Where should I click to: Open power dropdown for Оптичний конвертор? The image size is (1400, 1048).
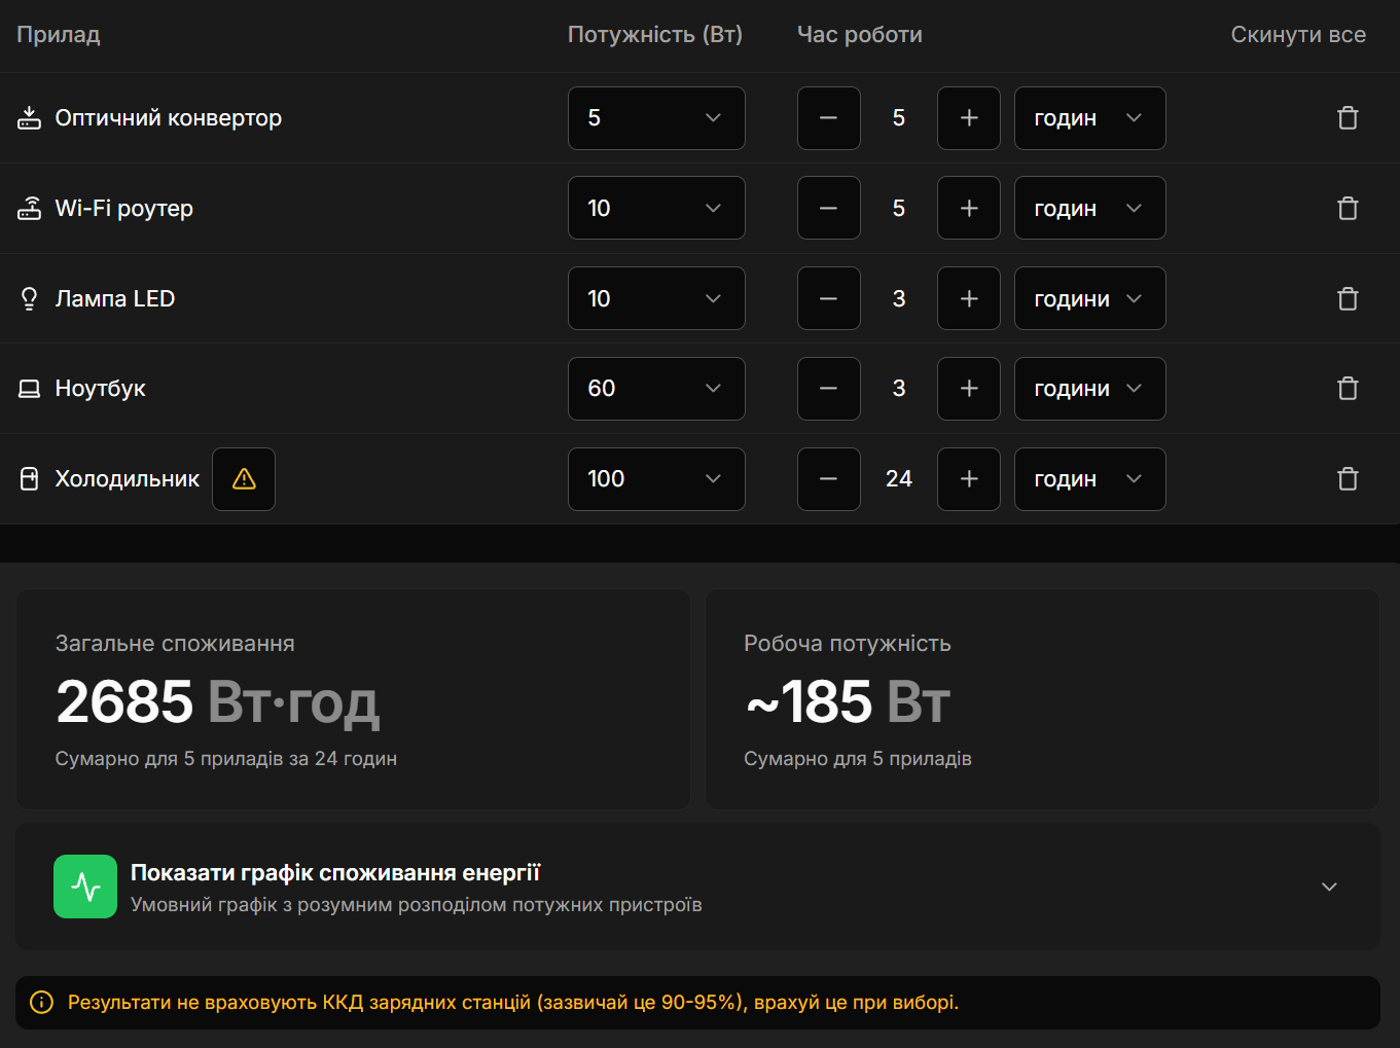pos(656,118)
